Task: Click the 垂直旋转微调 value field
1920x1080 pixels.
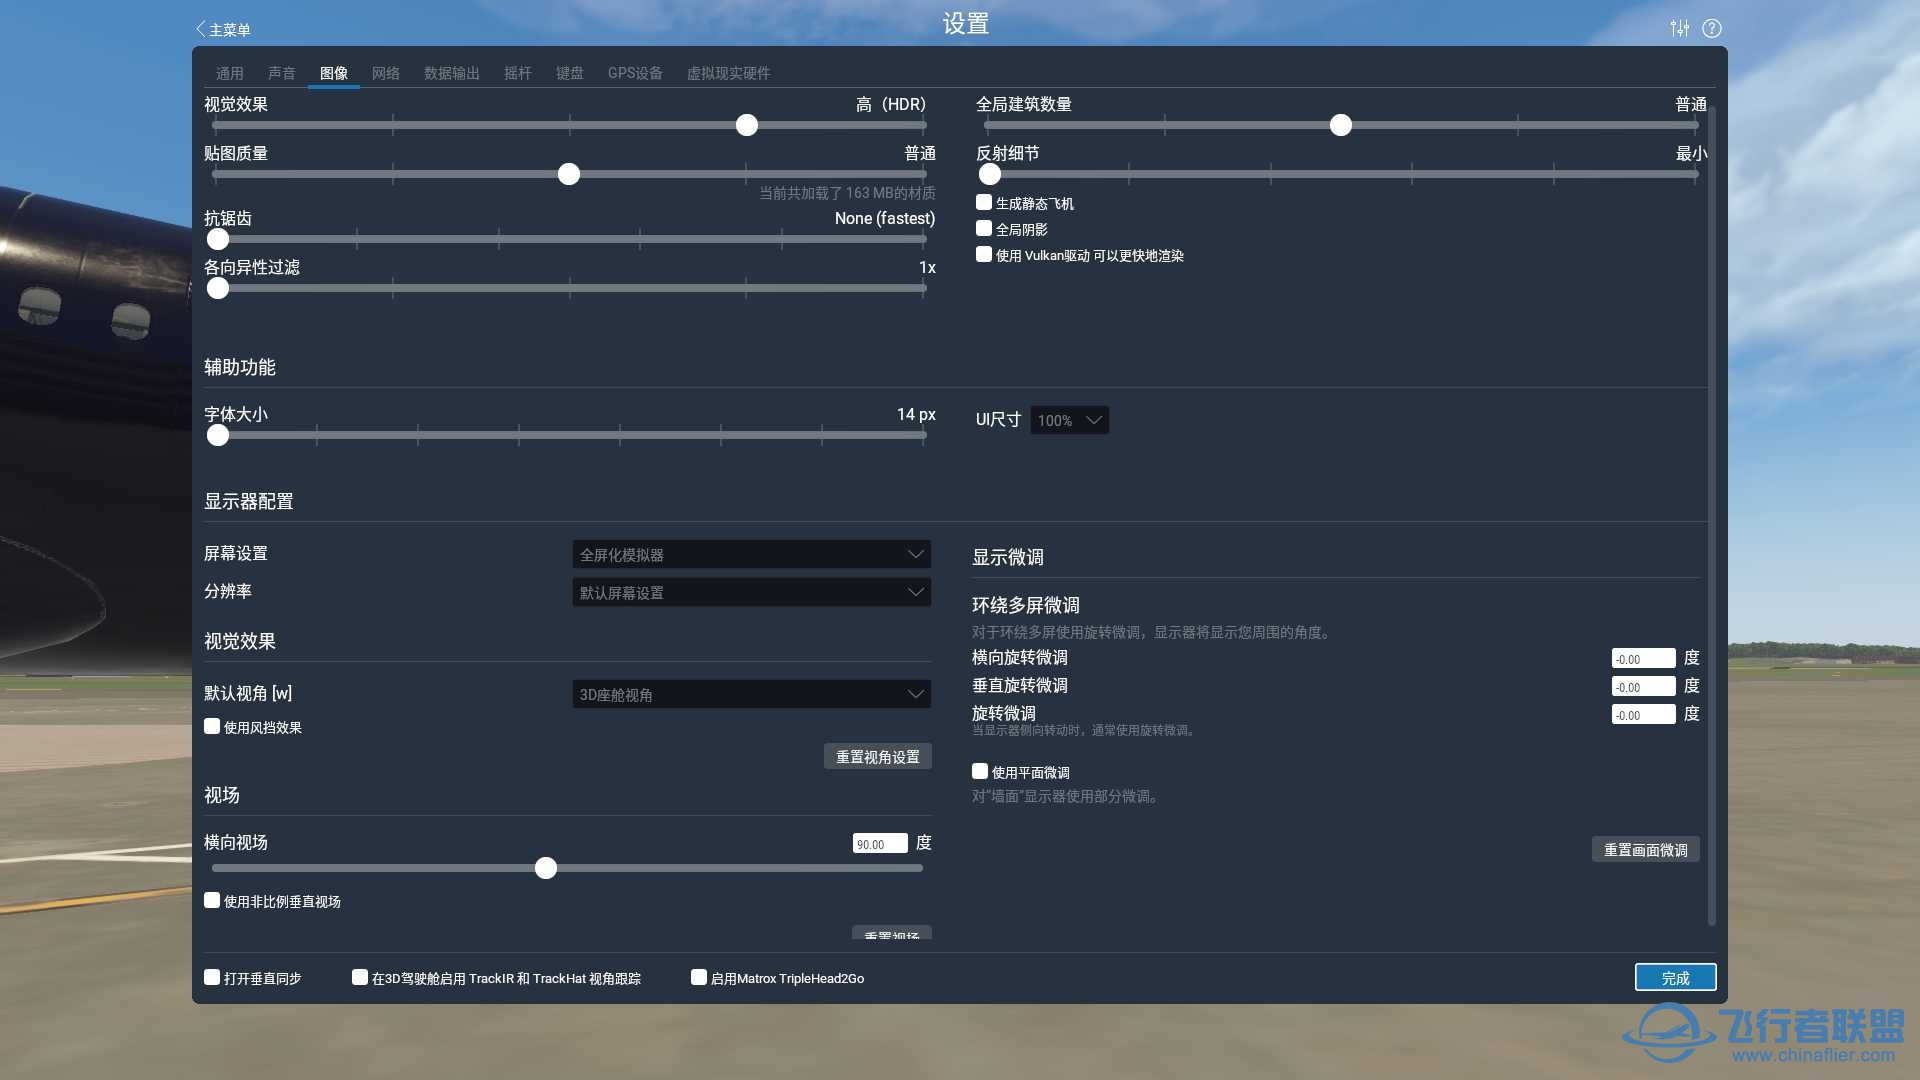Action: pos(1644,686)
